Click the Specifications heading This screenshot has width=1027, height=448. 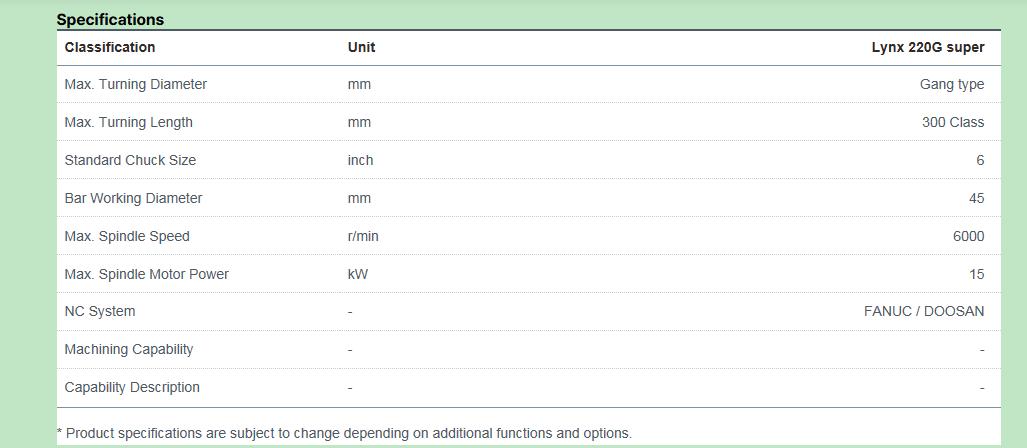click(110, 20)
